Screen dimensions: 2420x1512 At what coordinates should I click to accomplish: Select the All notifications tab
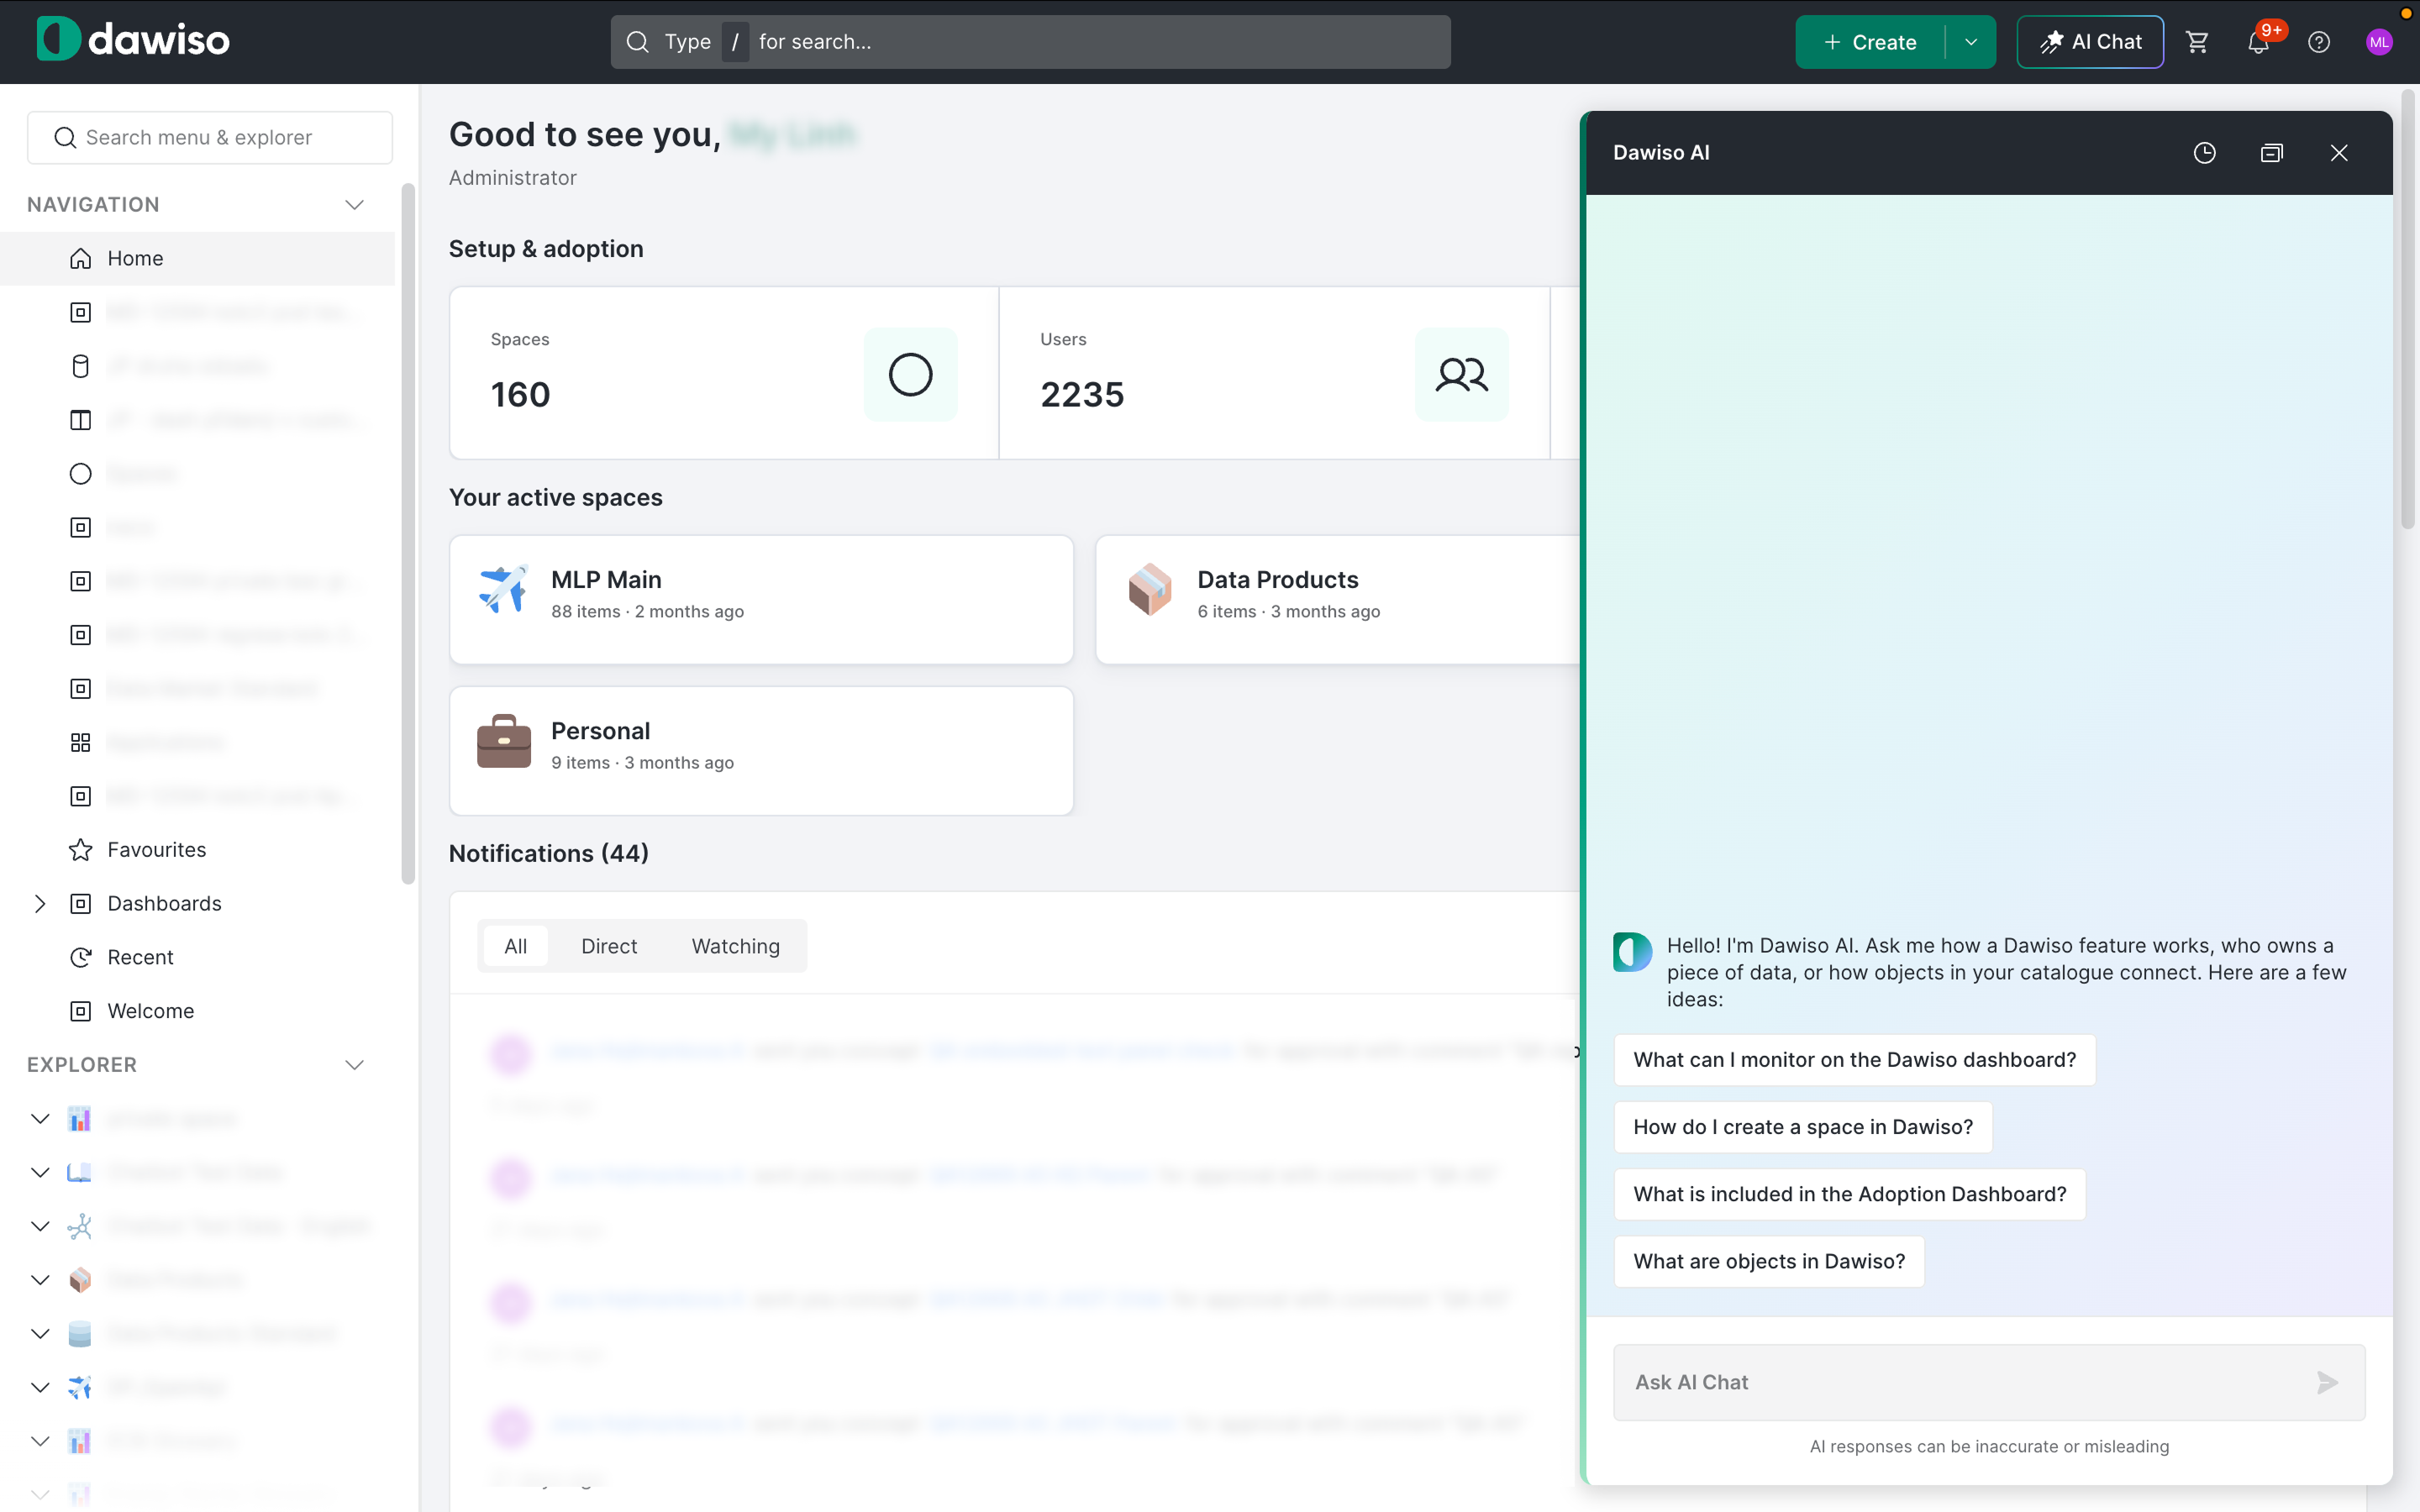(515, 946)
